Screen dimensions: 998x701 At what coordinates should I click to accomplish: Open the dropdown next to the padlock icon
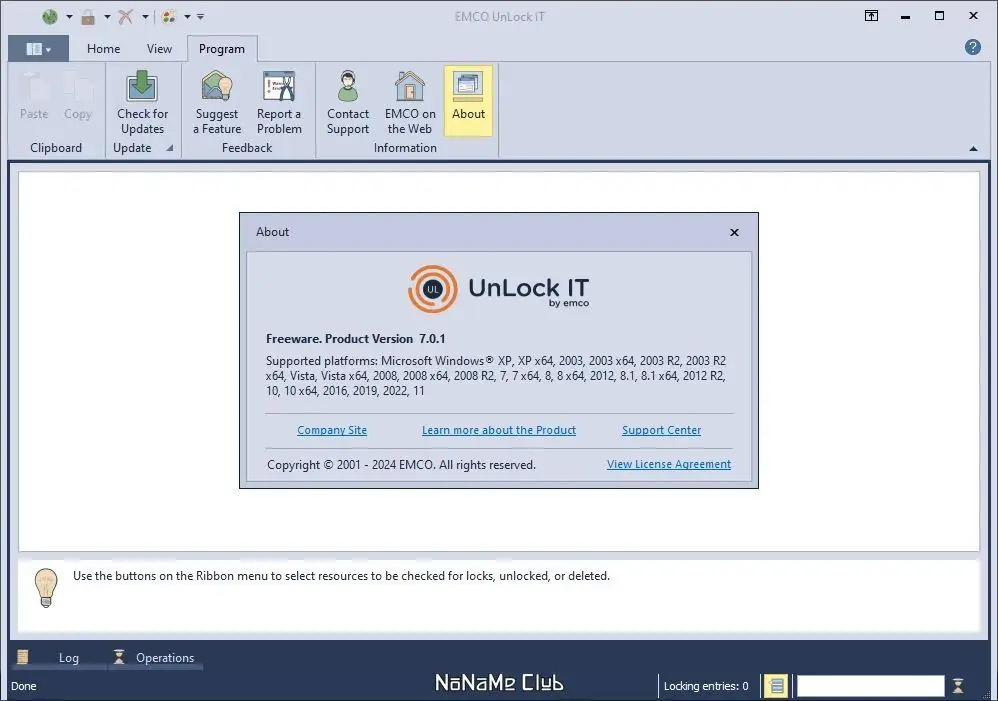pos(107,17)
